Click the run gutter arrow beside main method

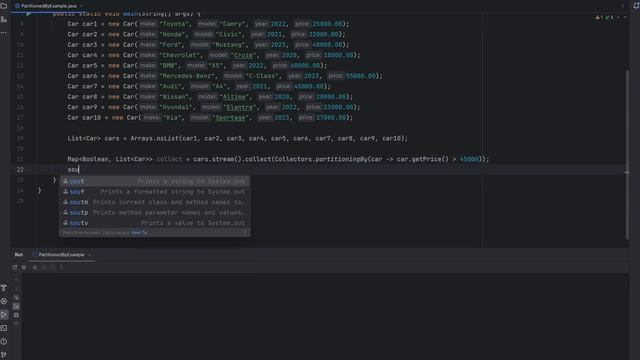pyautogui.click(x=28, y=13)
